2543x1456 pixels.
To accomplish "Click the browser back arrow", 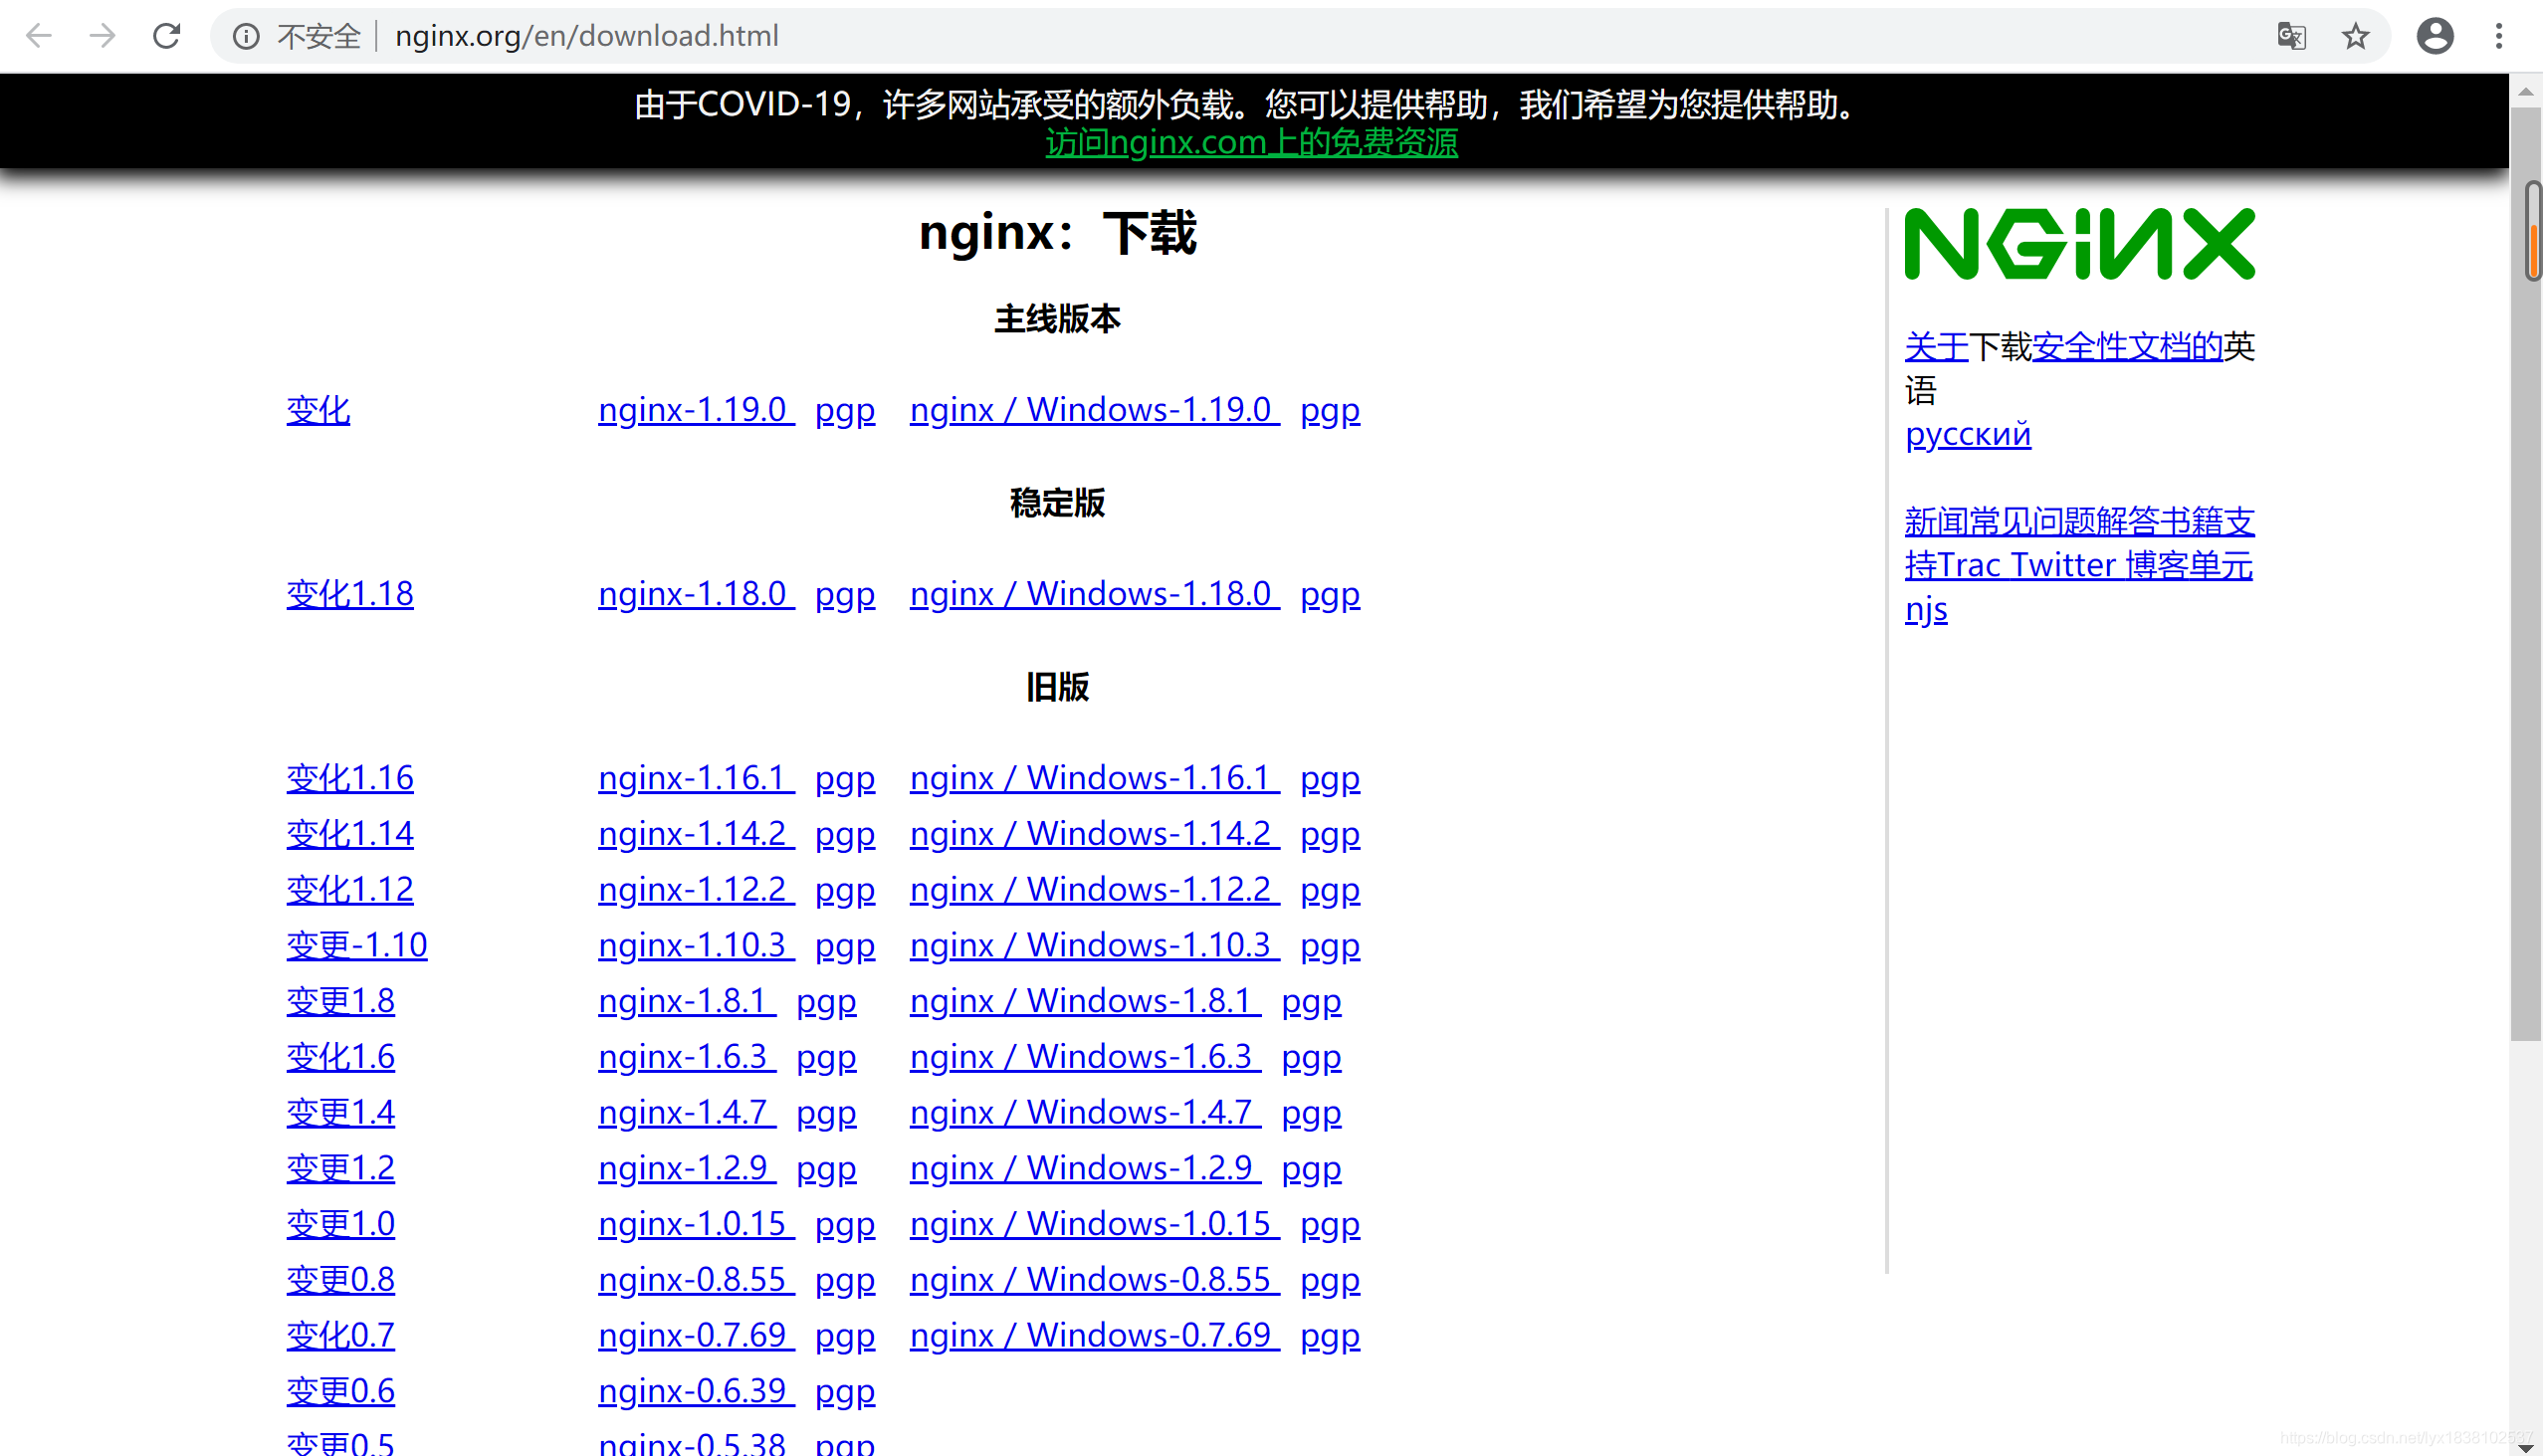I will pos(38,36).
